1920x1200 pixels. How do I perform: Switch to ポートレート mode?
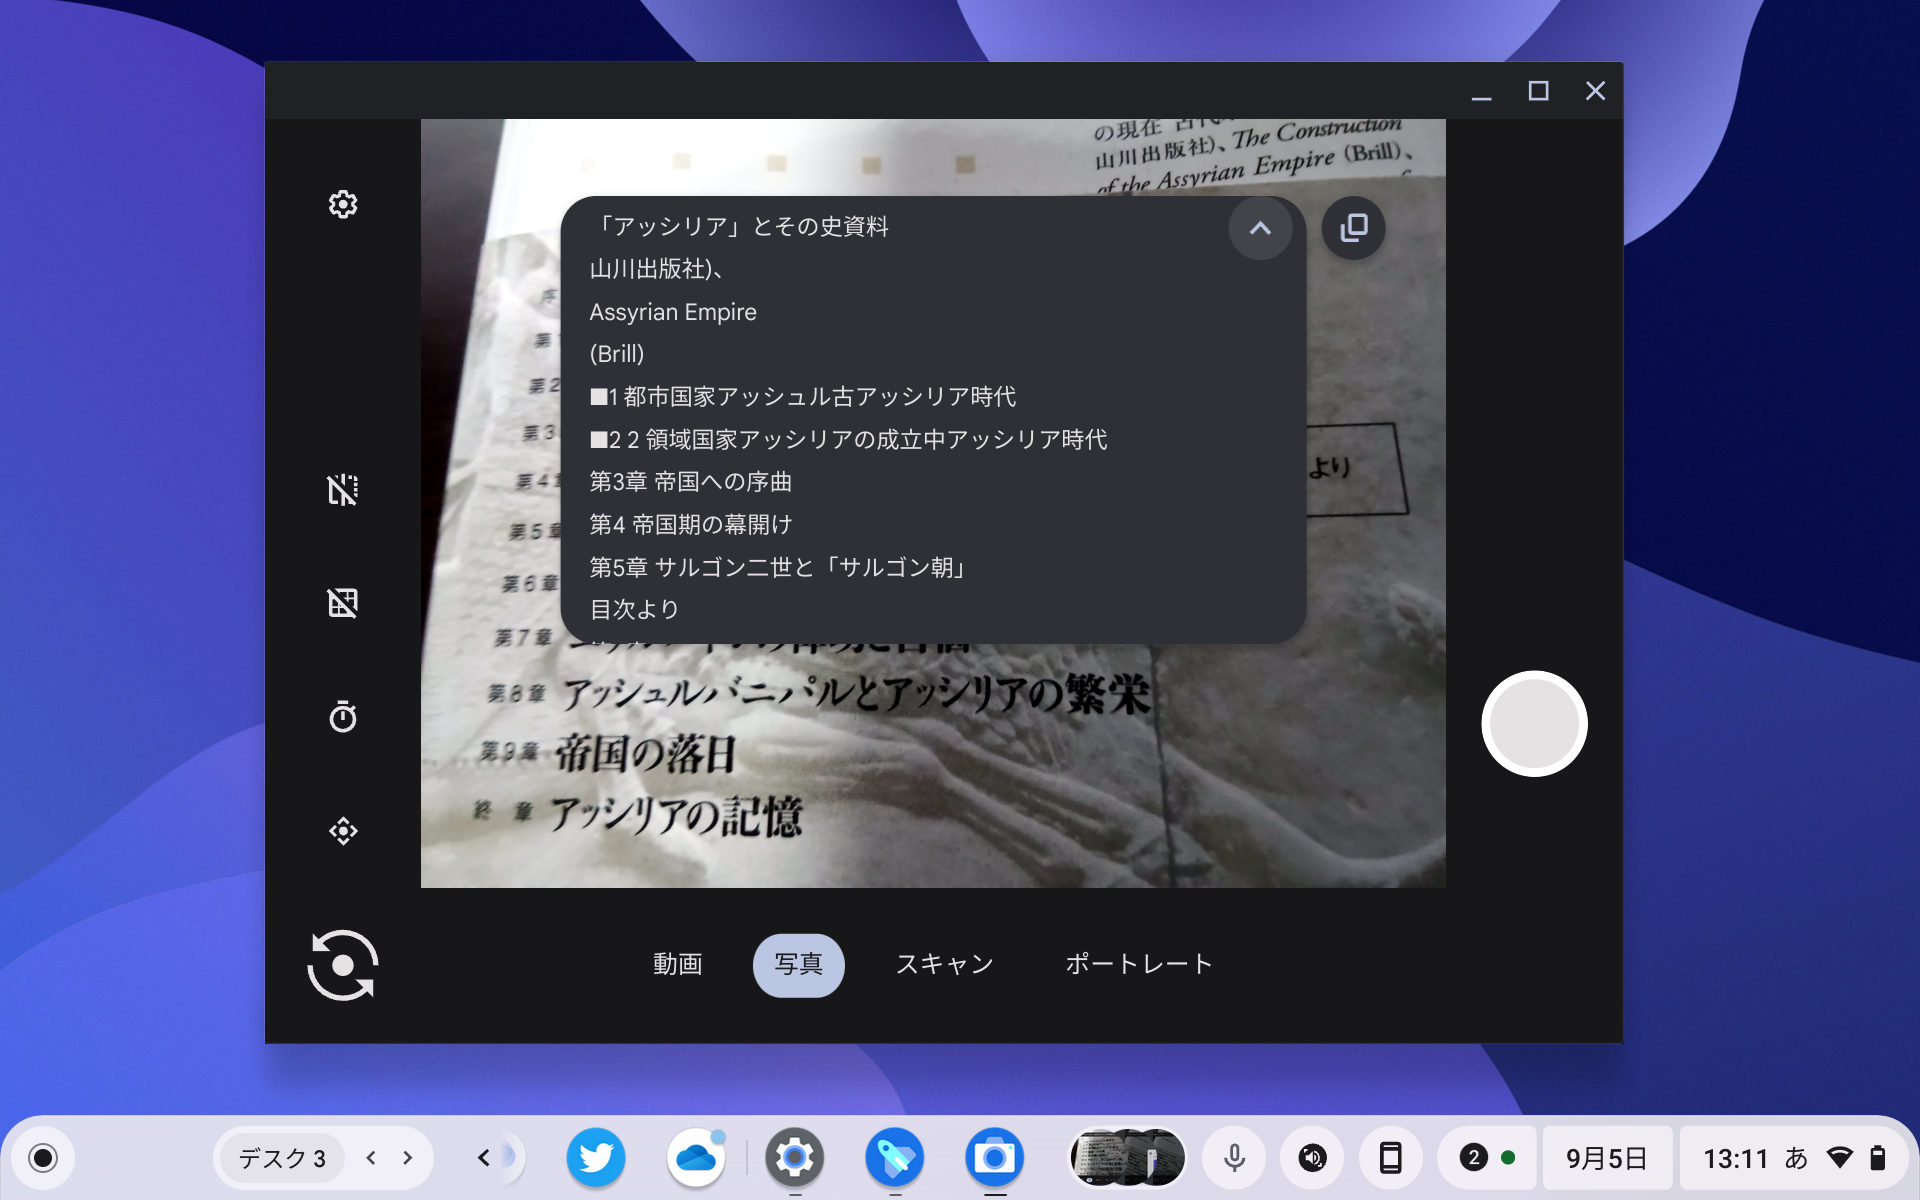[x=1140, y=964]
